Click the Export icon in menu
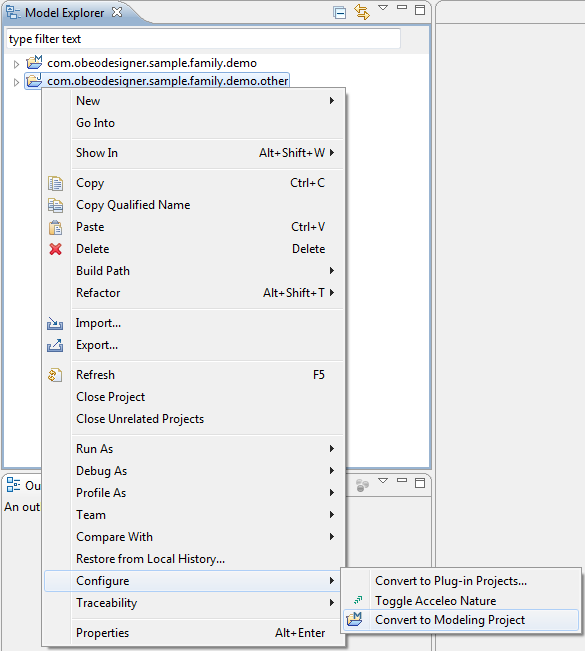 click(x=55, y=345)
